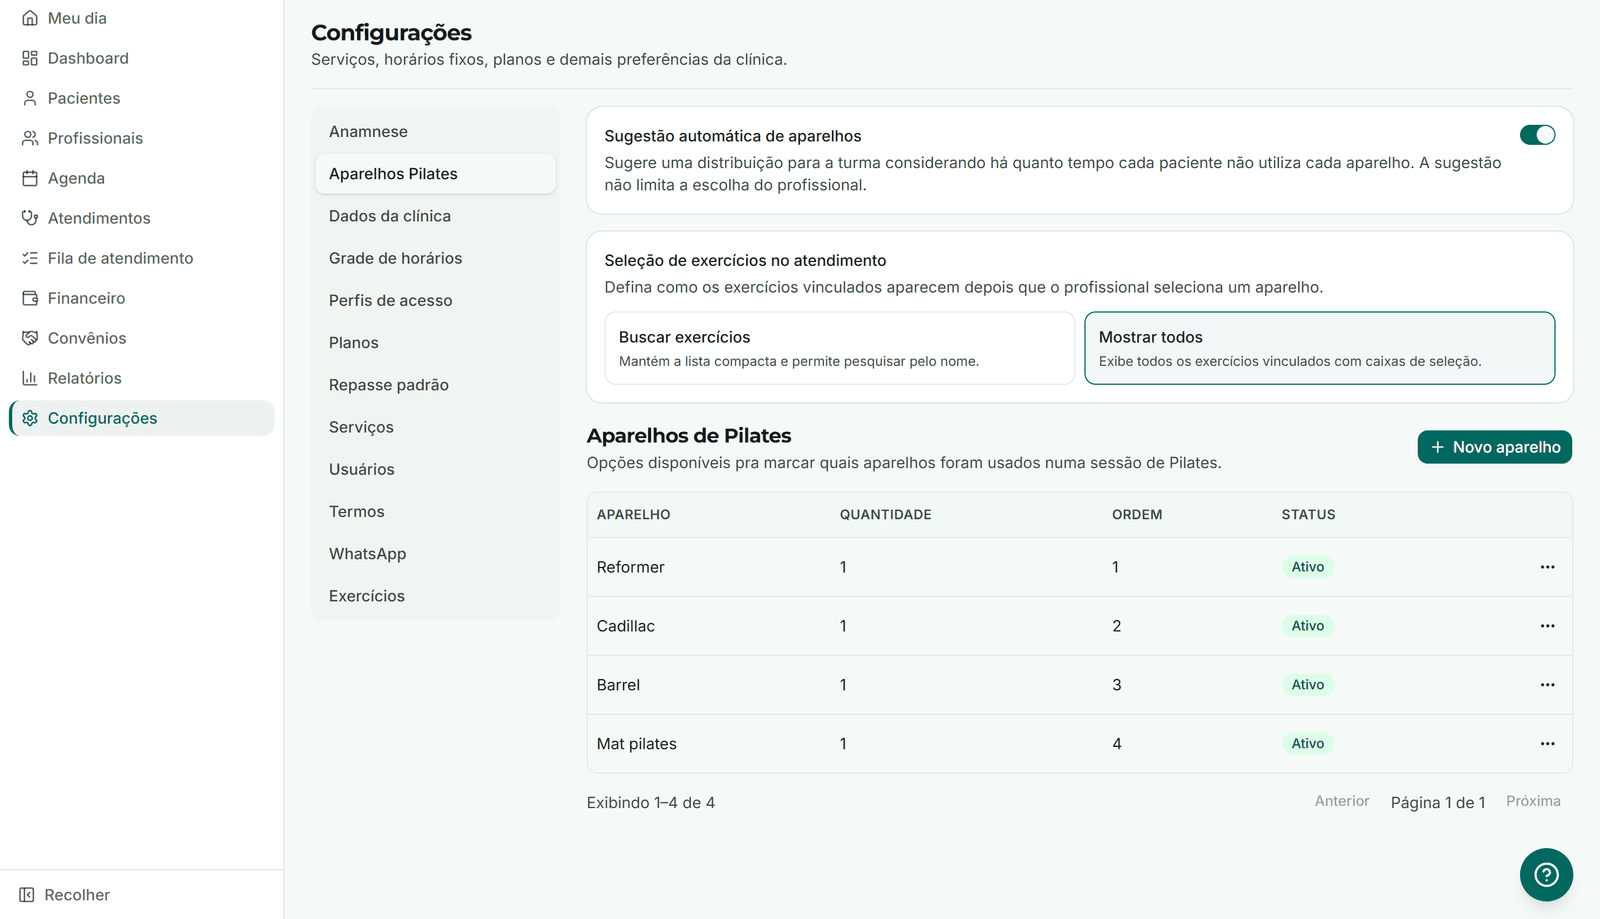The height and width of the screenshot is (919, 1600).
Task: Click the Financeiro wallet icon
Action: coord(30,298)
